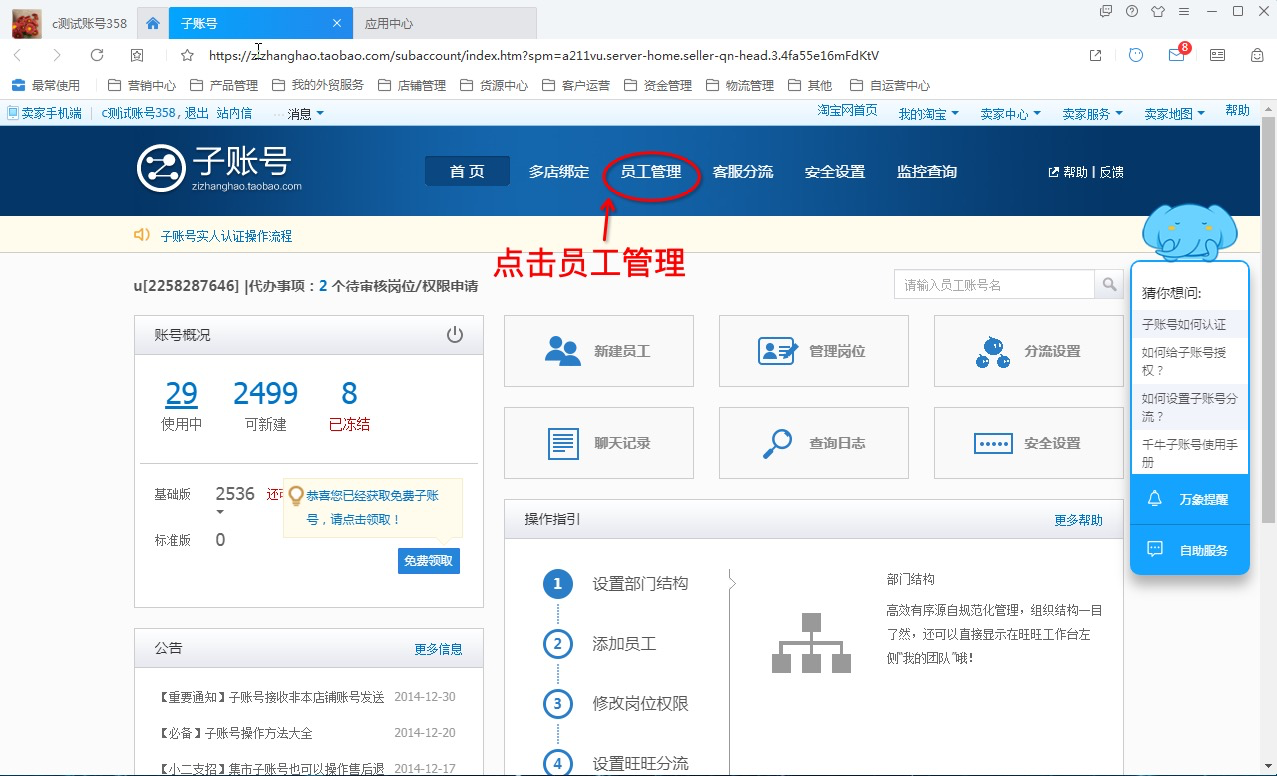Viewport: 1277px width, 776px height.
Task: Click the power icon in 账号概况
Action: point(455,334)
